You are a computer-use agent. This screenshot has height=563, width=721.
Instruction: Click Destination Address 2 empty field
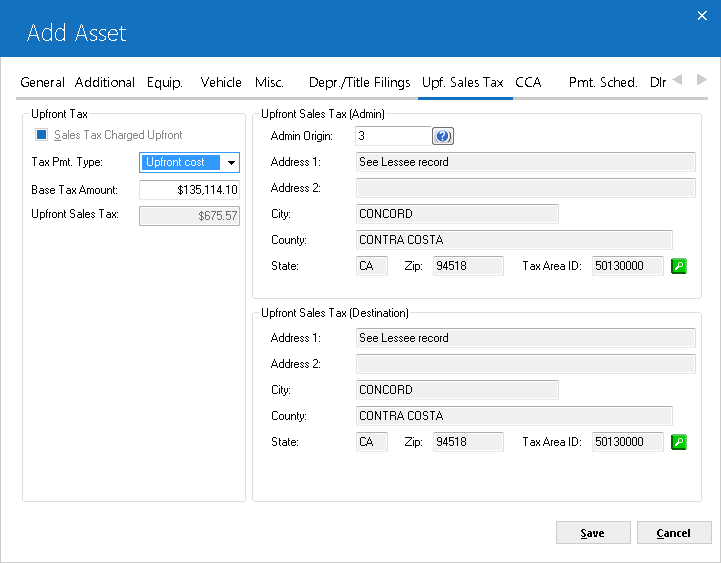pyautogui.click(x=525, y=364)
